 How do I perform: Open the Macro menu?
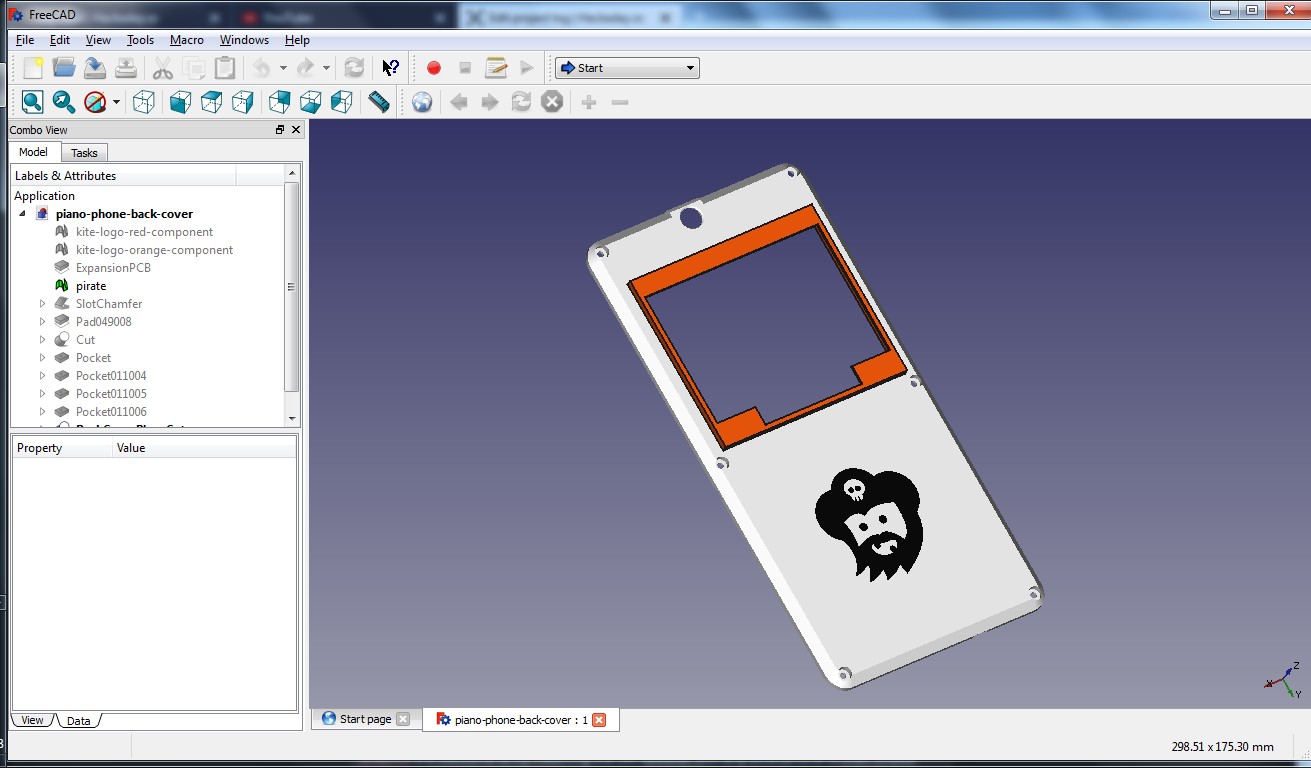186,40
